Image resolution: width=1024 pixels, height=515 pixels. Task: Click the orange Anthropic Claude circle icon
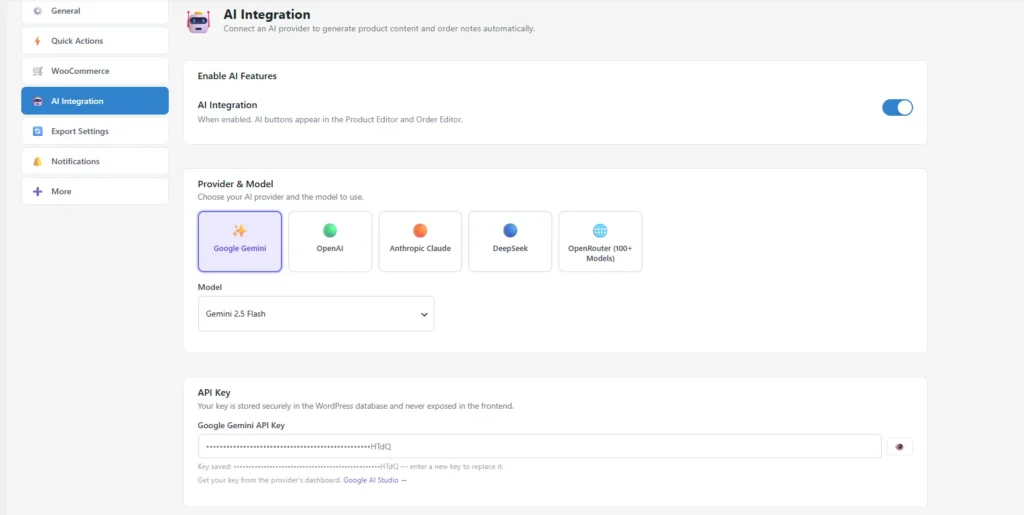point(420,230)
